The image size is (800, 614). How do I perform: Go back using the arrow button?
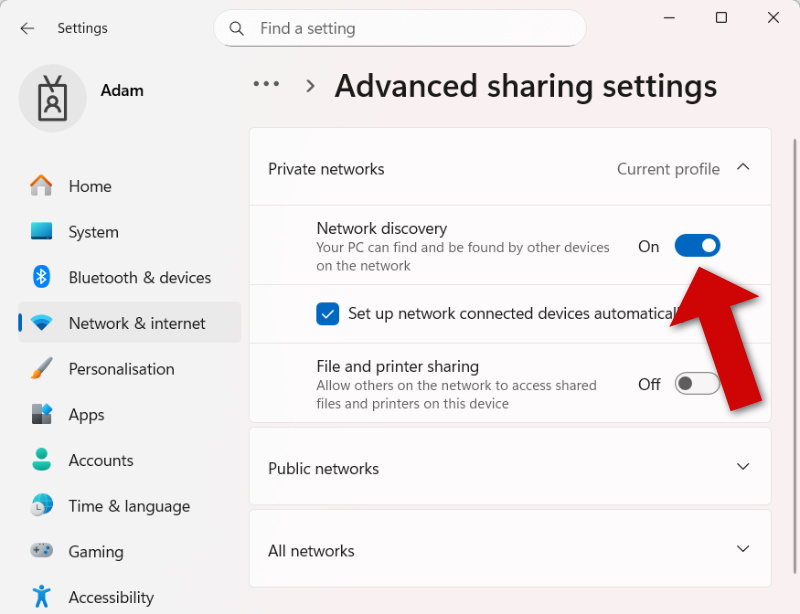[x=27, y=28]
